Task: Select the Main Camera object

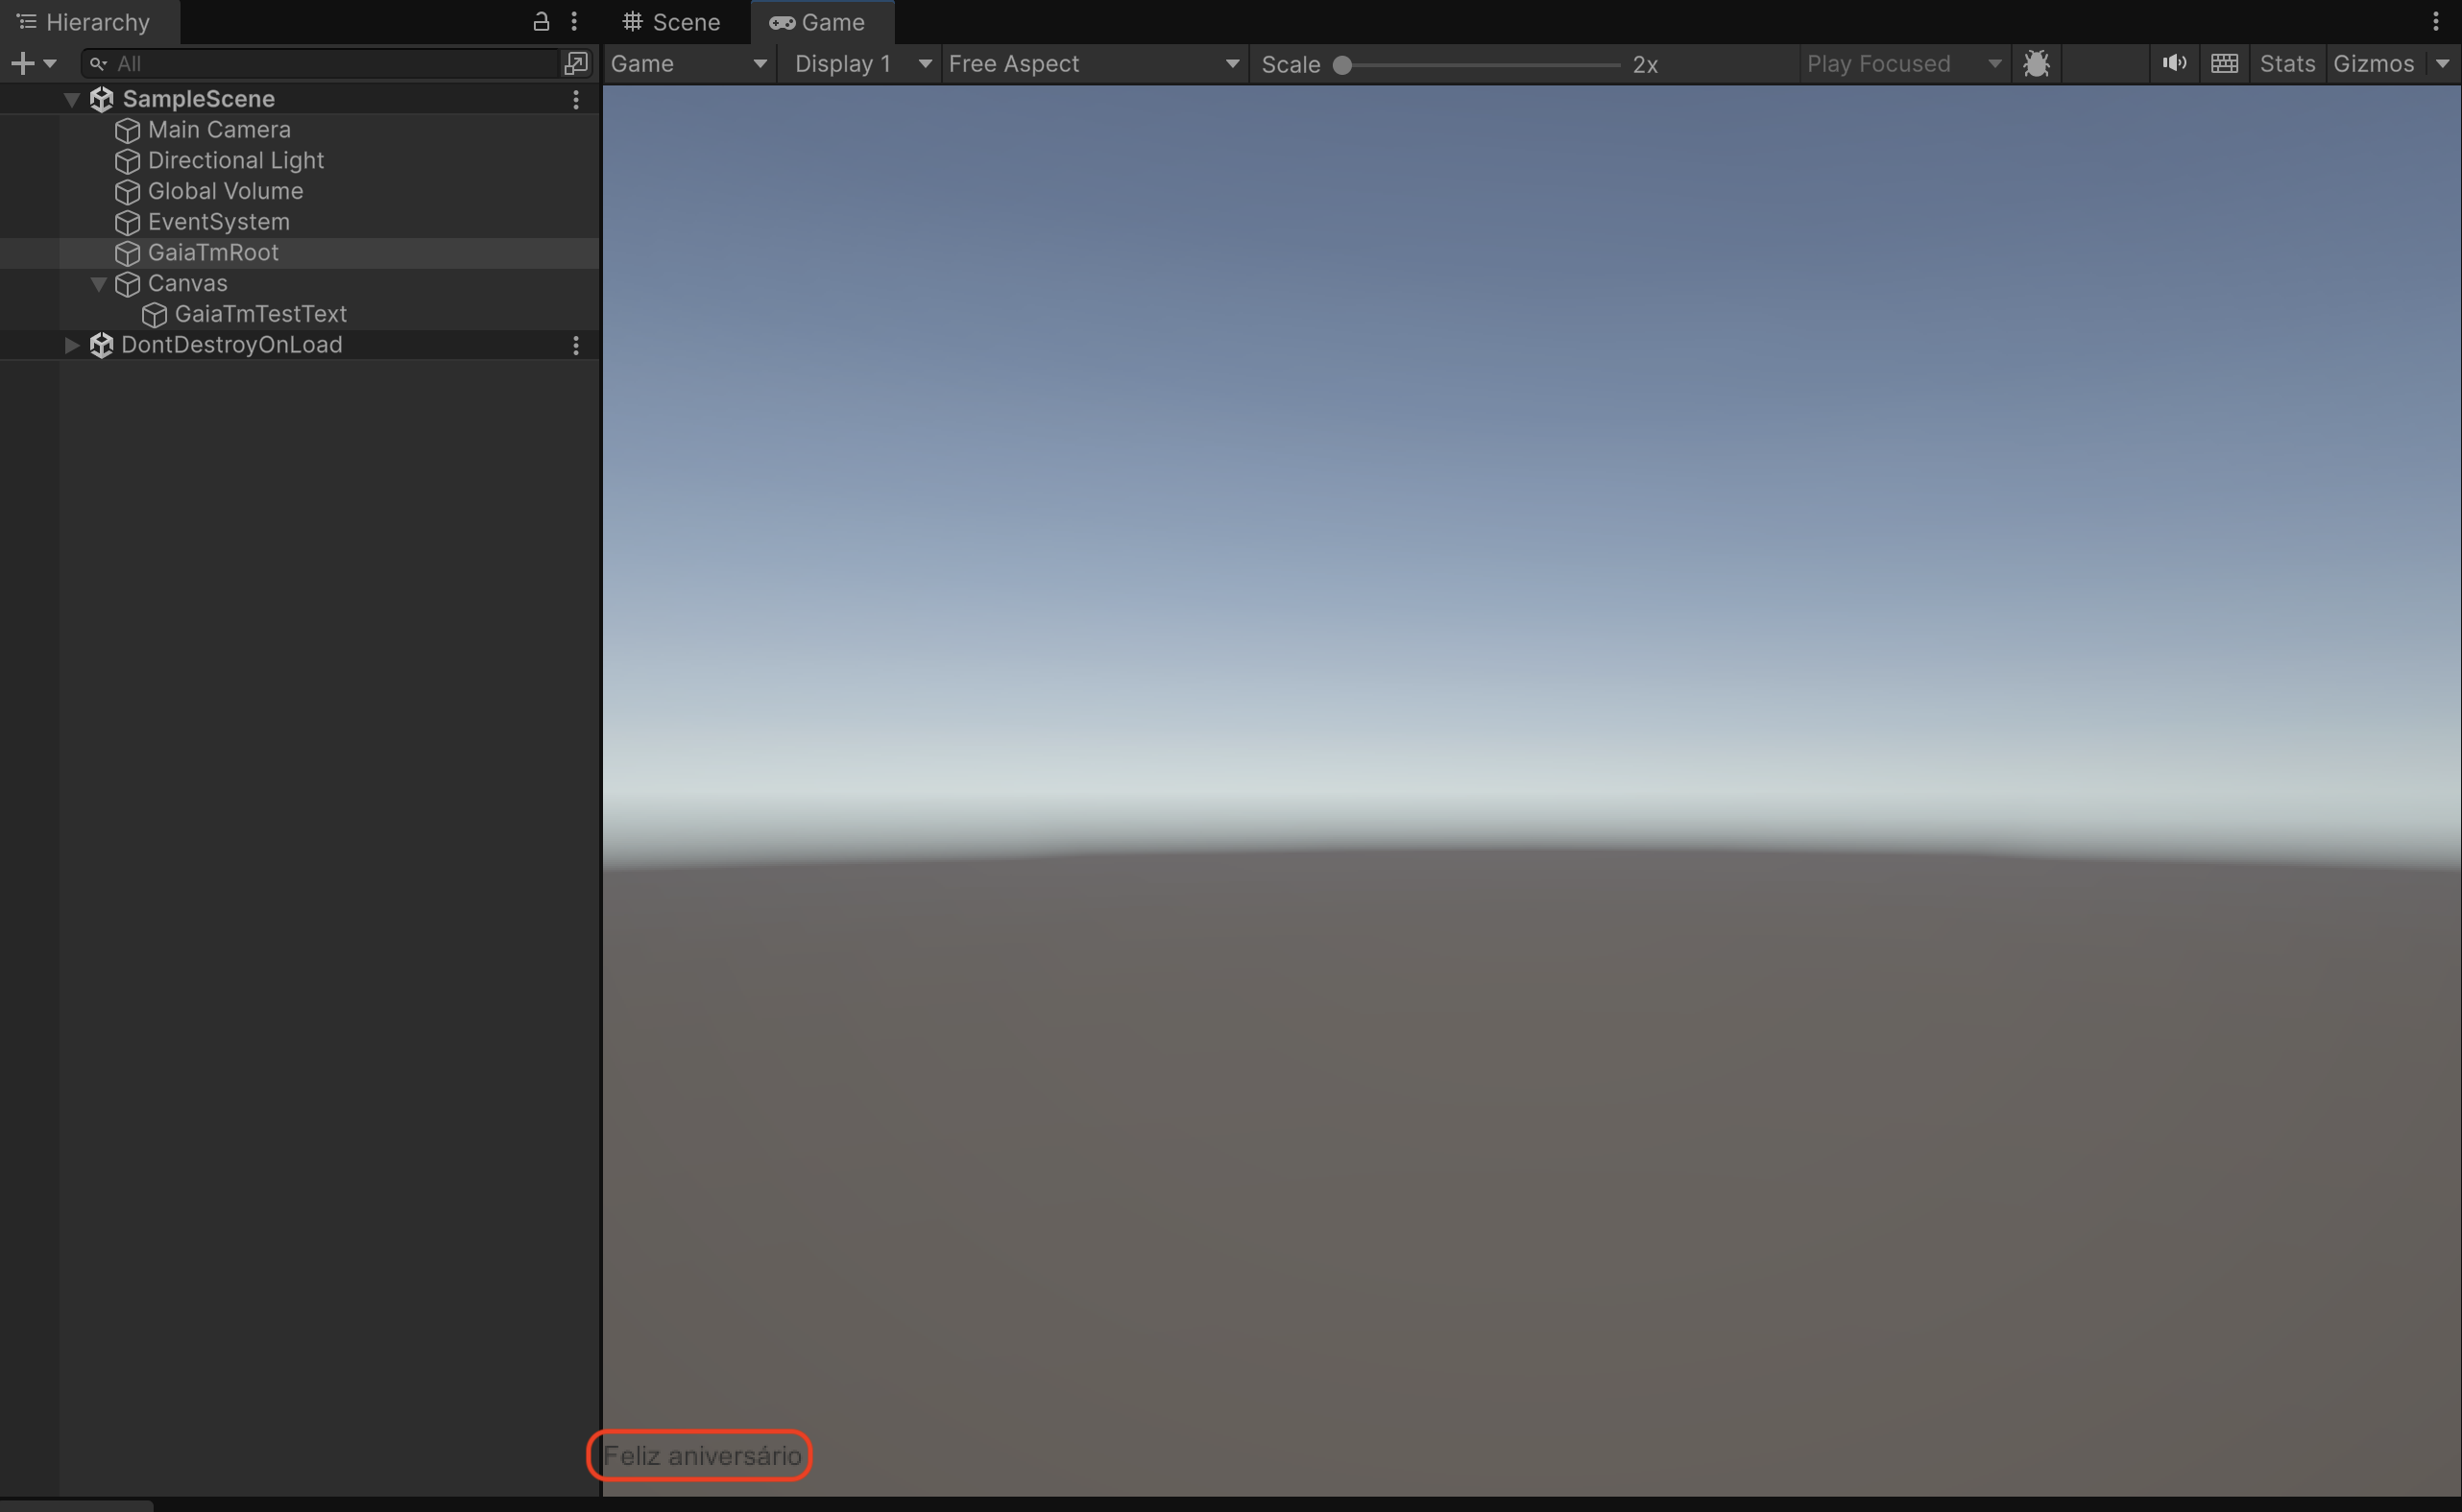Action: [219, 130]
